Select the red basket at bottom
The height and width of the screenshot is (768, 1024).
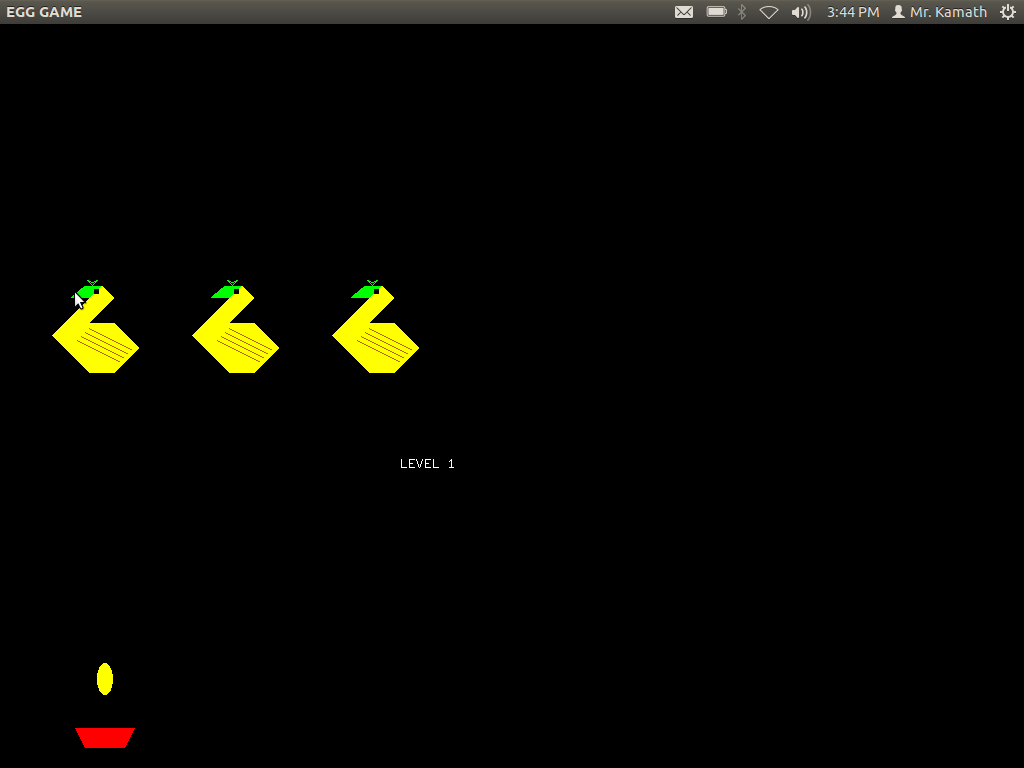[x=104, y=737]
